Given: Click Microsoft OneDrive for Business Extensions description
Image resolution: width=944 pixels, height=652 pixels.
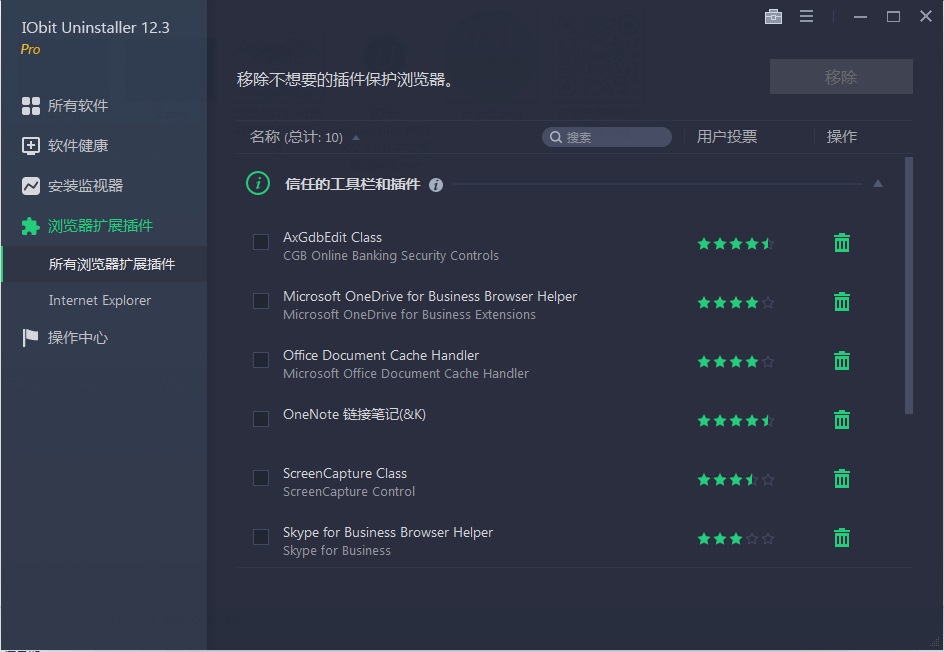Looking at the screenshot, I should tap(409, 315).
